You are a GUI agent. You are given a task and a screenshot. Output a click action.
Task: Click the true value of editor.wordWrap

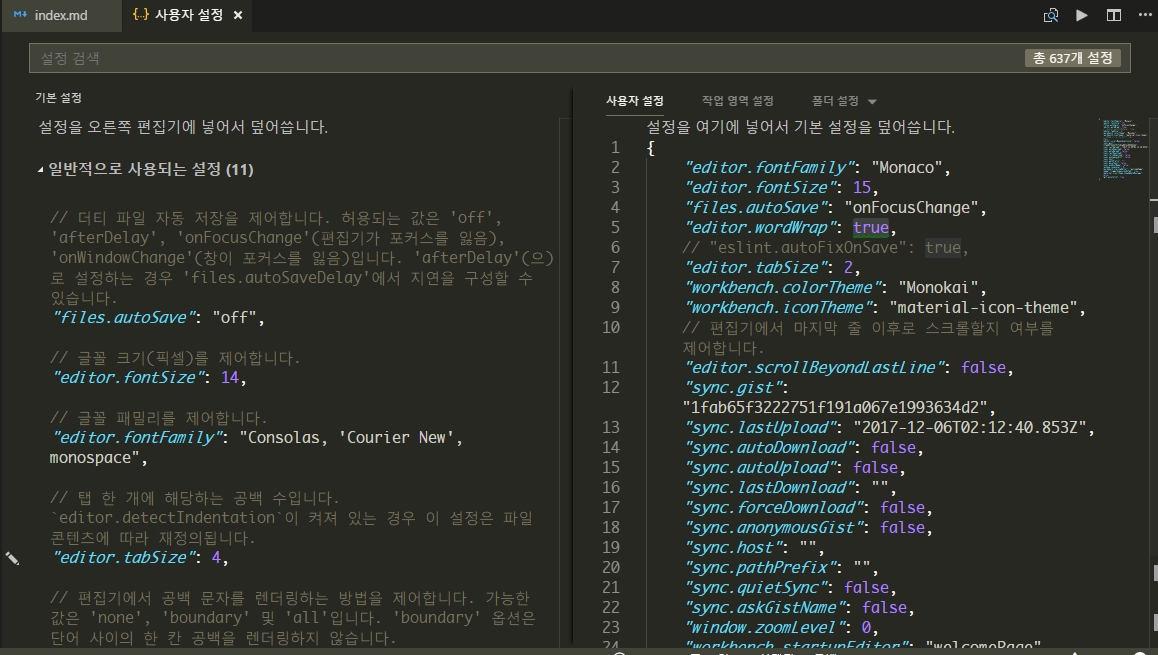[871, 227]
